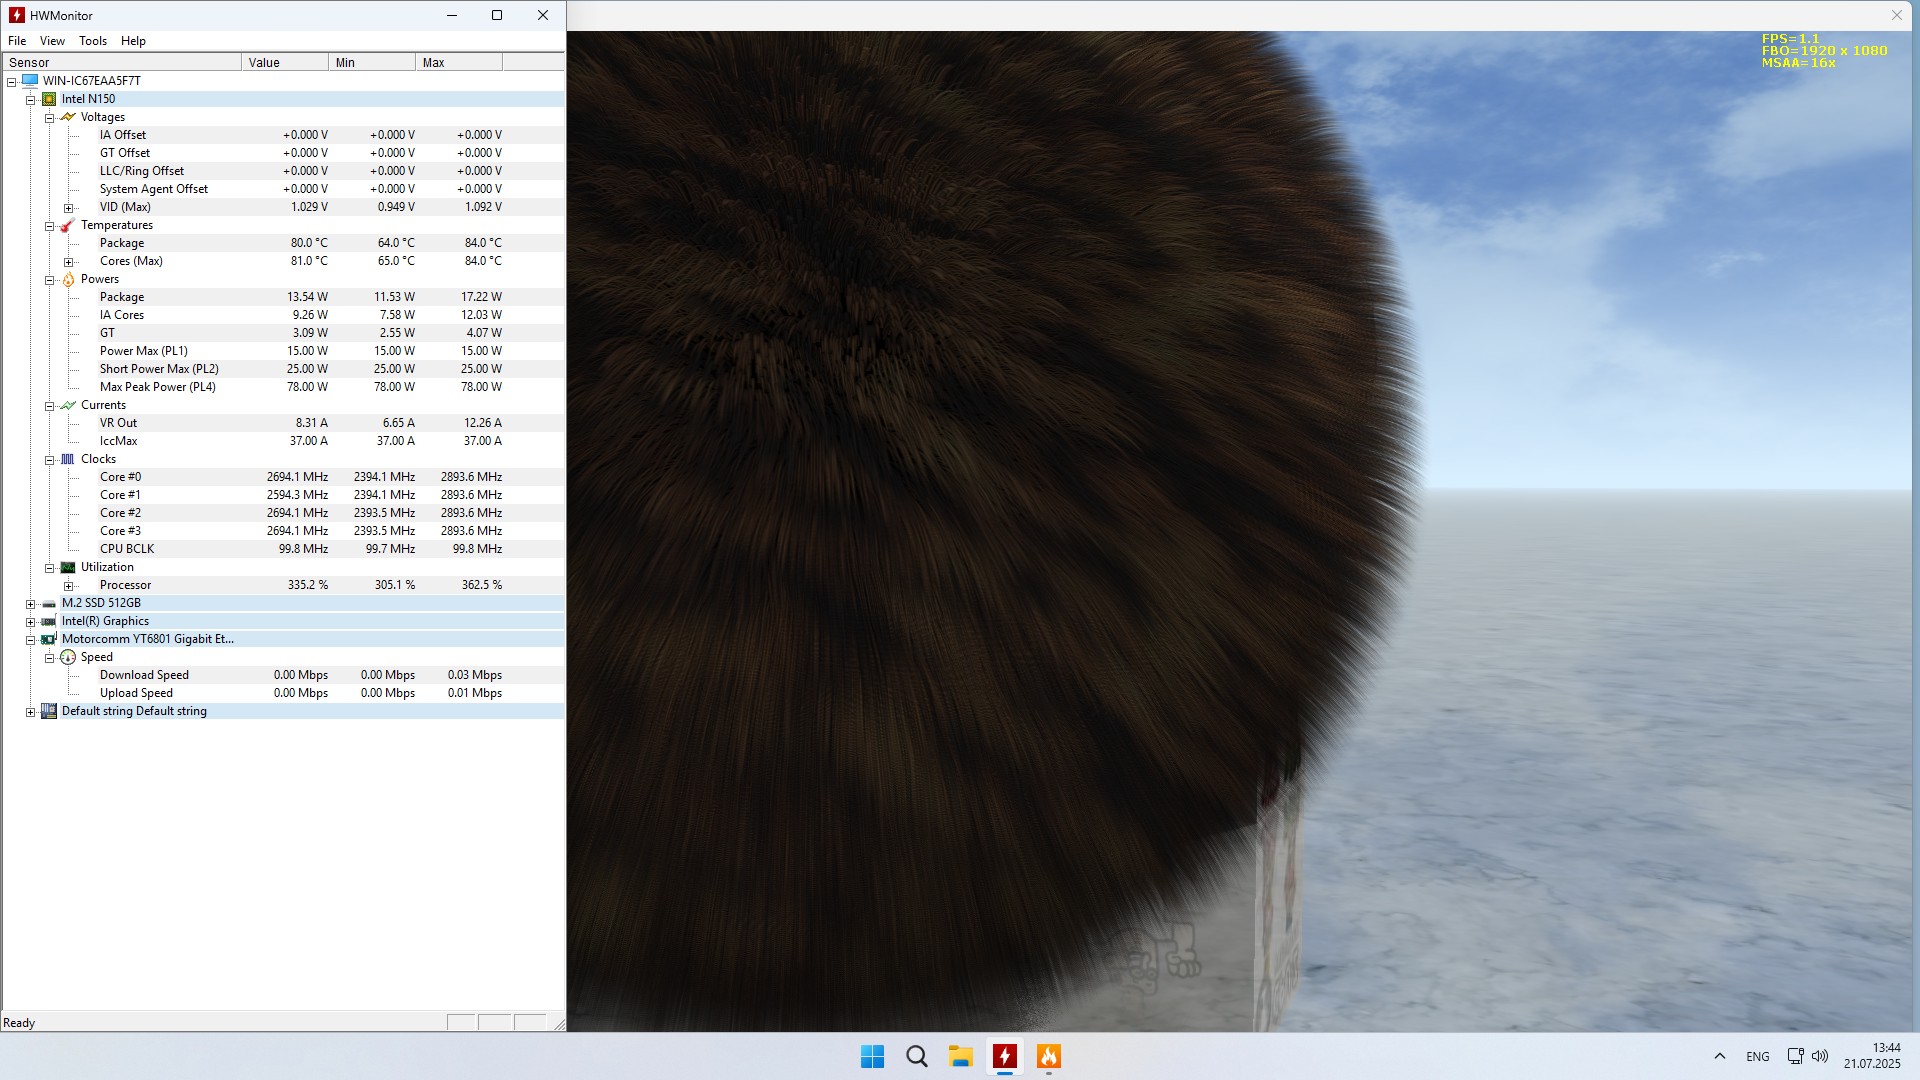The width and height of the screenshot is (1920, 1080).
Task: Open the Tools menu
Action: coord(92,41)
